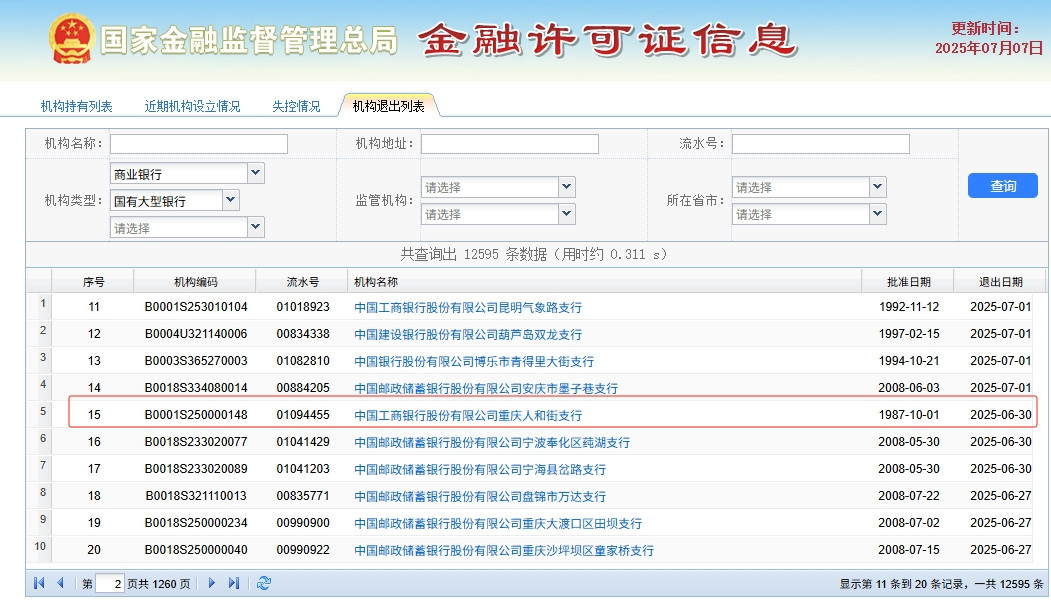Screen dimensions: 1051x602
Task: Go to the next results page
Action: point(212,583)
